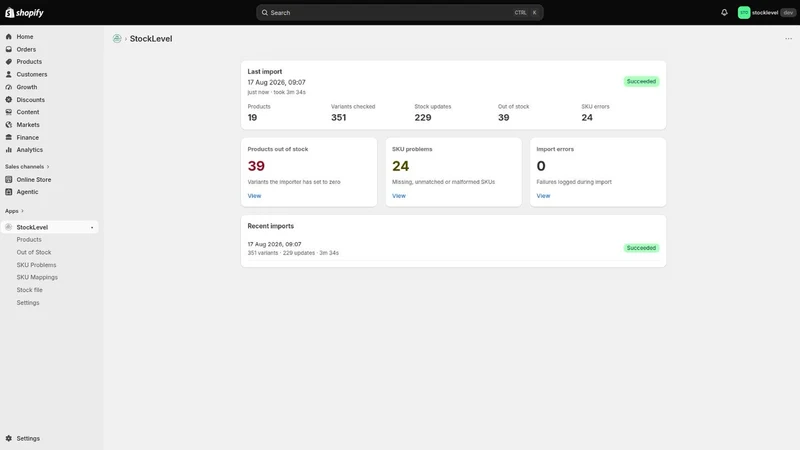Click the Content icon
The width and height of the screenshot is (800, 450).
pyautogui.click(x=9, y=112)
